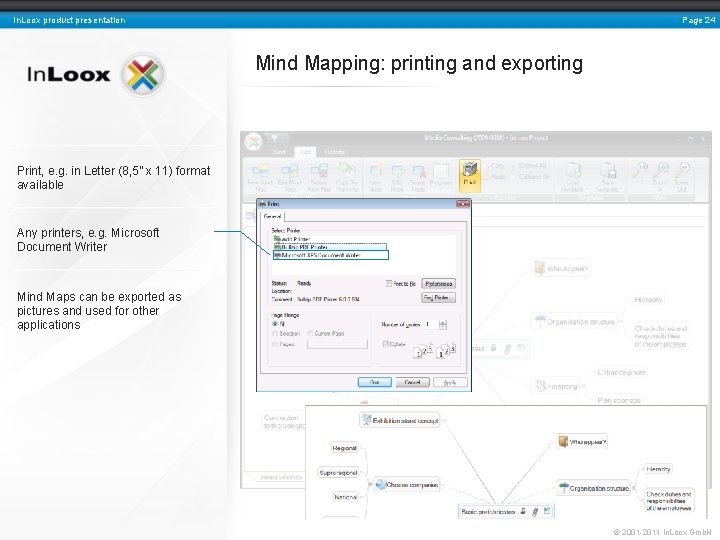Toggle the Print to file checkbox

pos(389,284)
